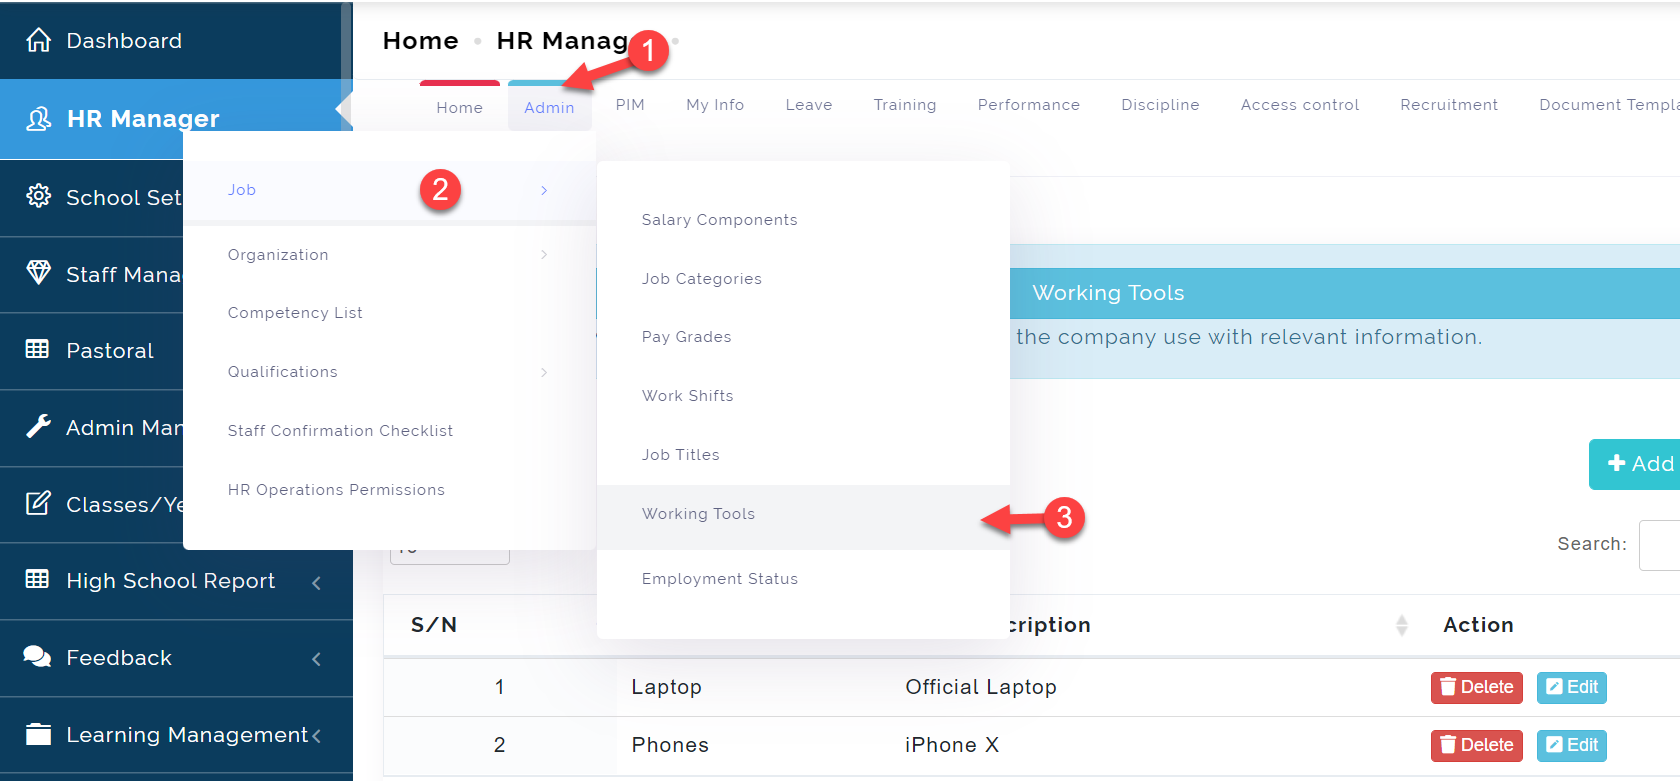Expand the Organization submenu arrow

(544, 254)
